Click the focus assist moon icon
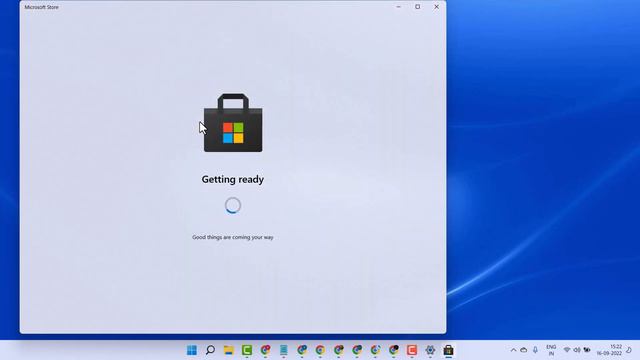 point(629,350)
